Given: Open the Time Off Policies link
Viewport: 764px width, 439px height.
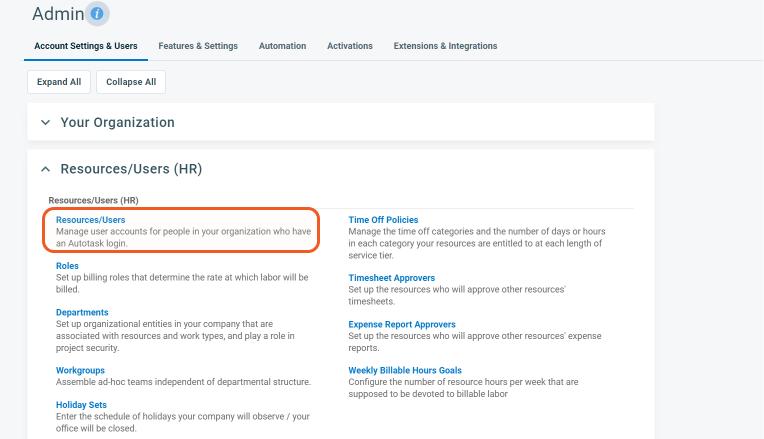Looking at the screenshot, I should (383, 220).
